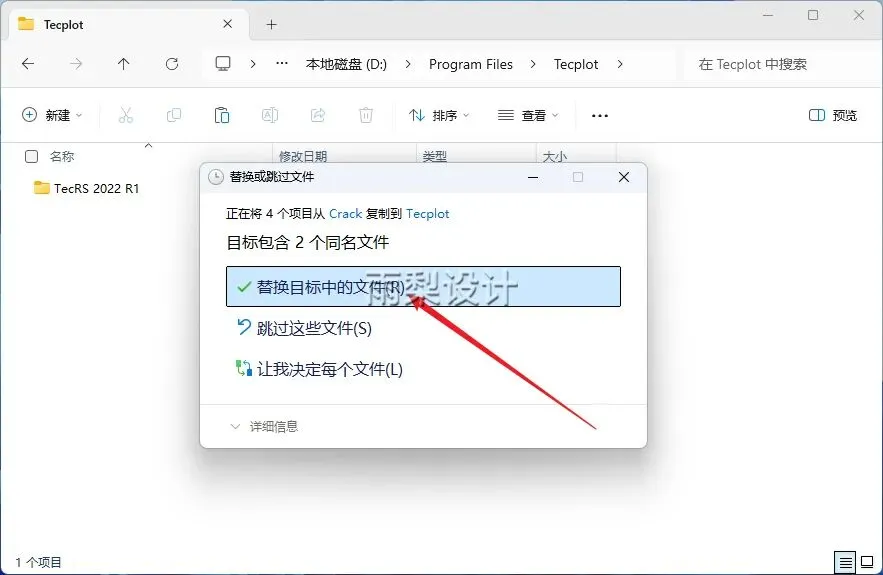Click the Cut scissors toolbar icon
Screen dimensions: 883x575
click(x=126, y=115)
